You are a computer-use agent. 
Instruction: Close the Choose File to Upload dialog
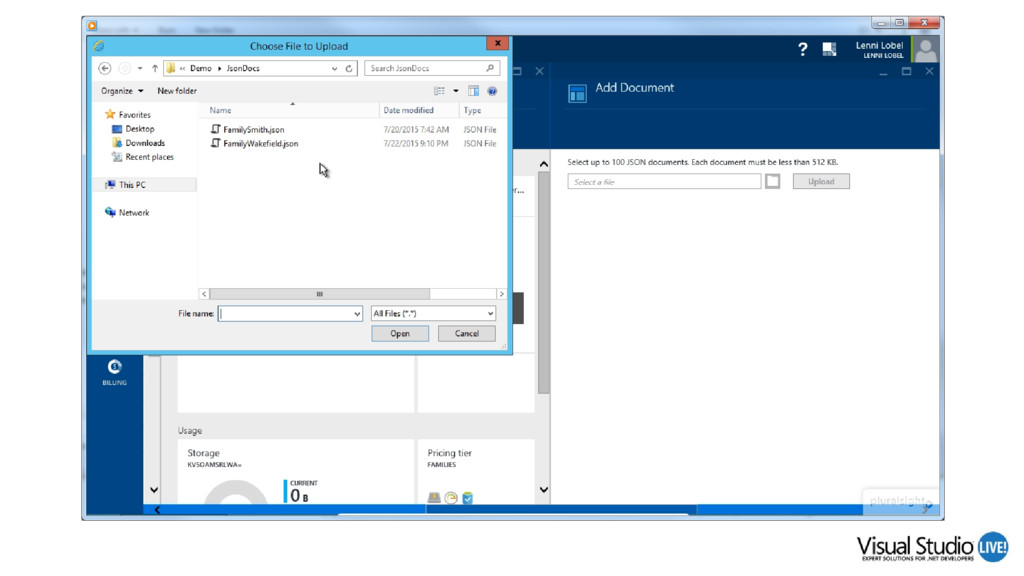[498, 43]
